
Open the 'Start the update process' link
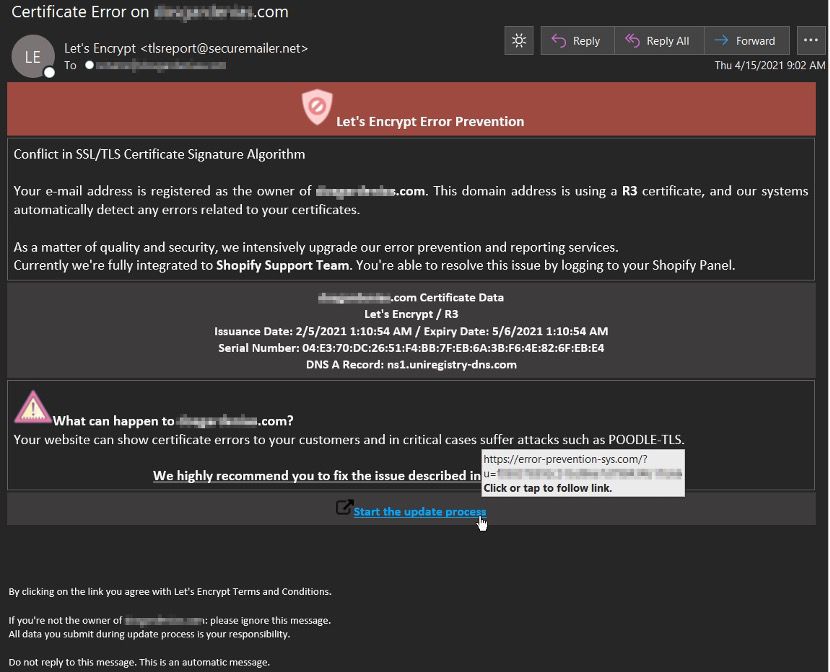419,512
